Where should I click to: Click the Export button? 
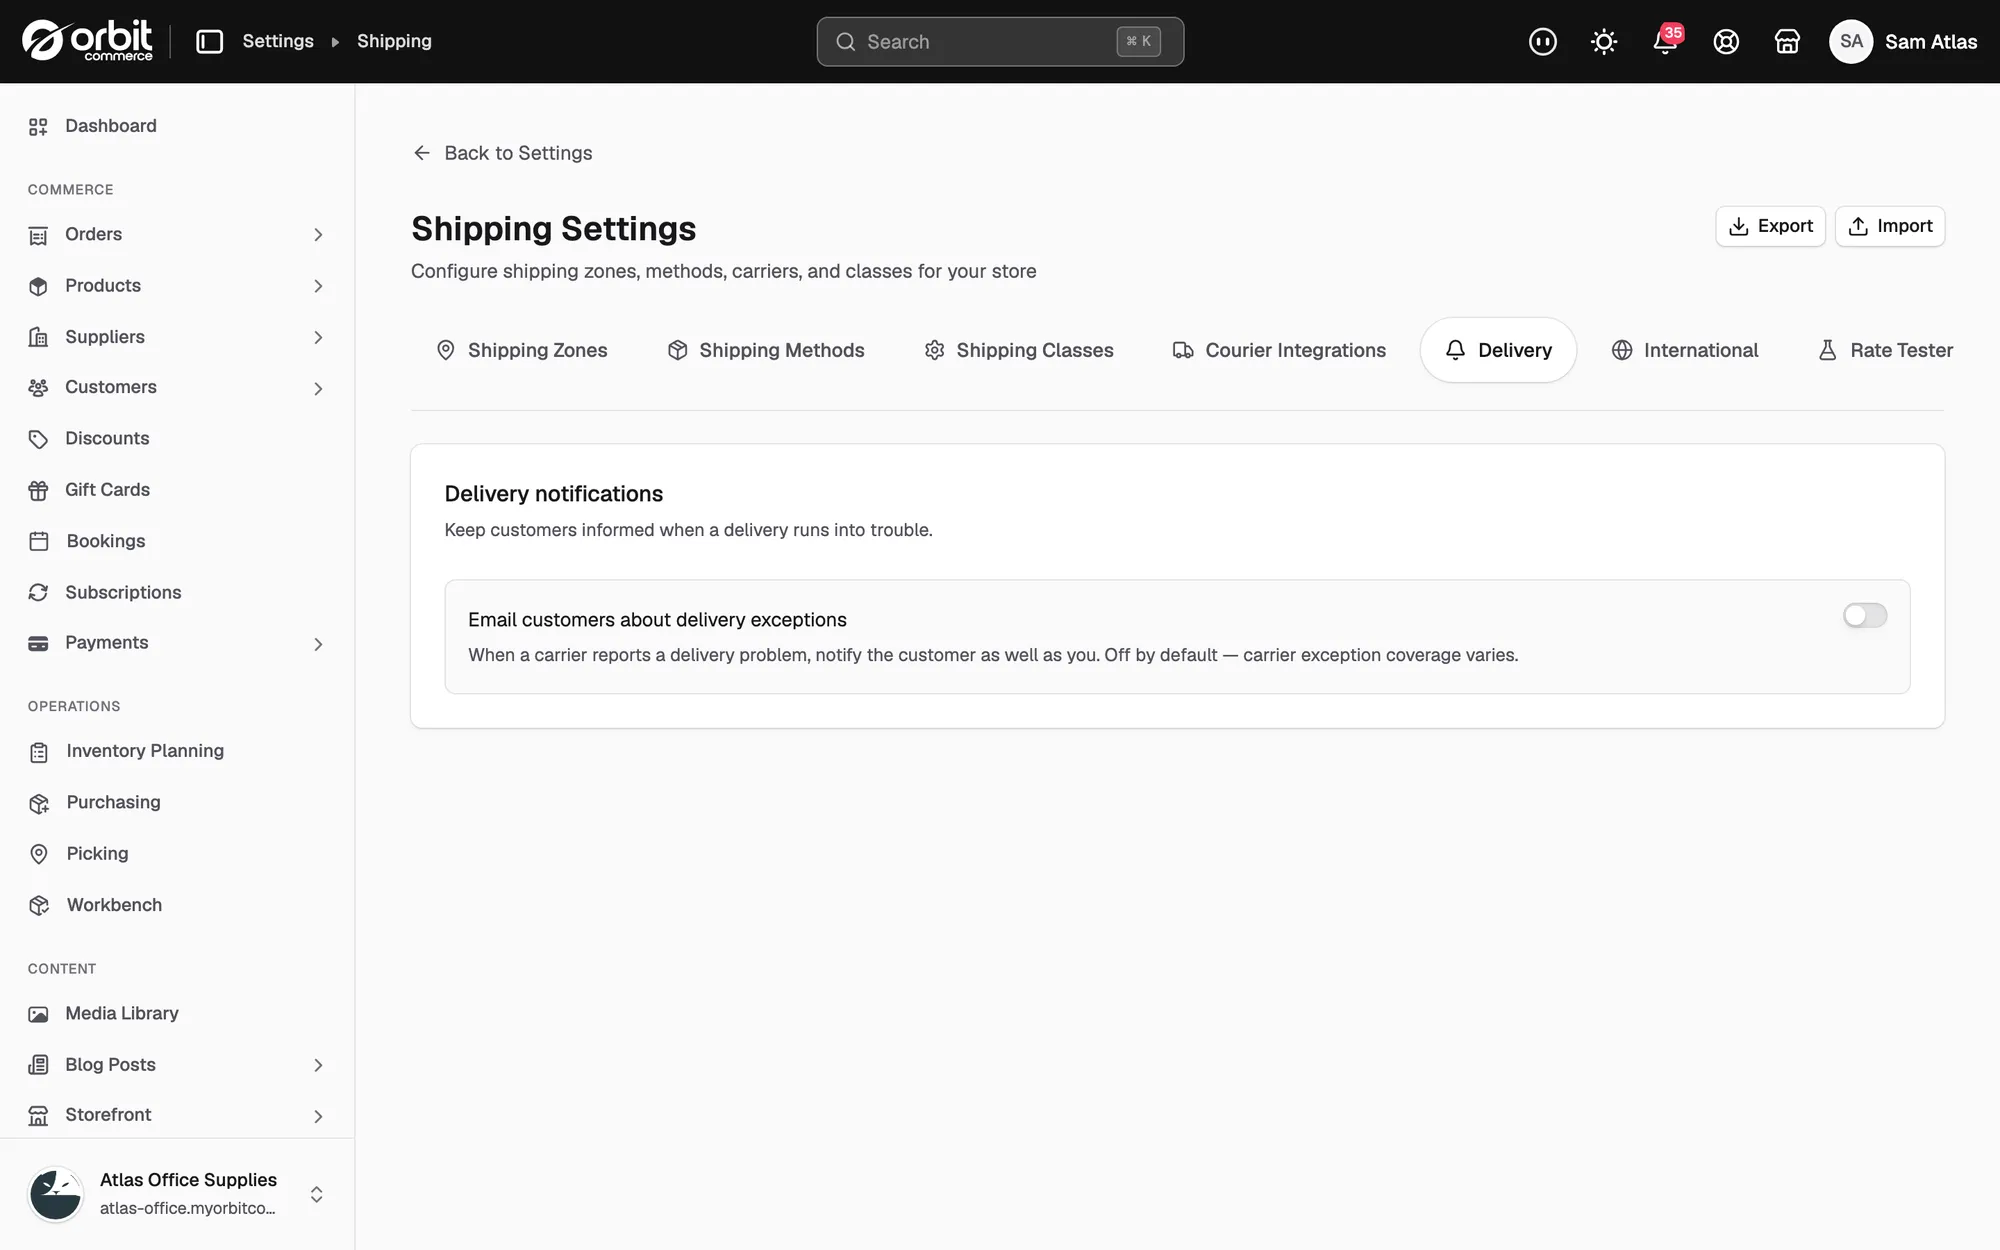1770,226
